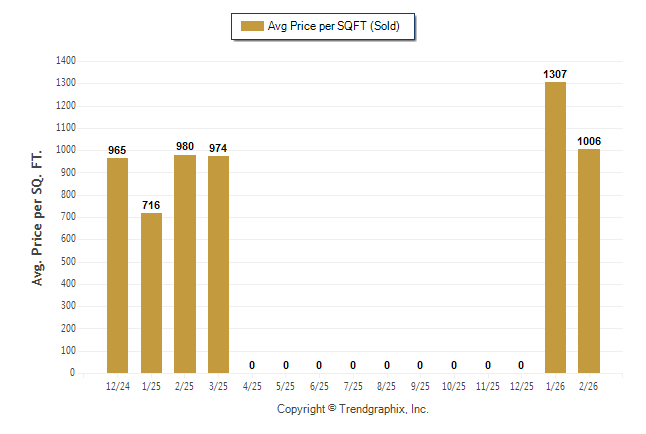
Task: Click the 1307 data label
Action: tap(555, 74)
